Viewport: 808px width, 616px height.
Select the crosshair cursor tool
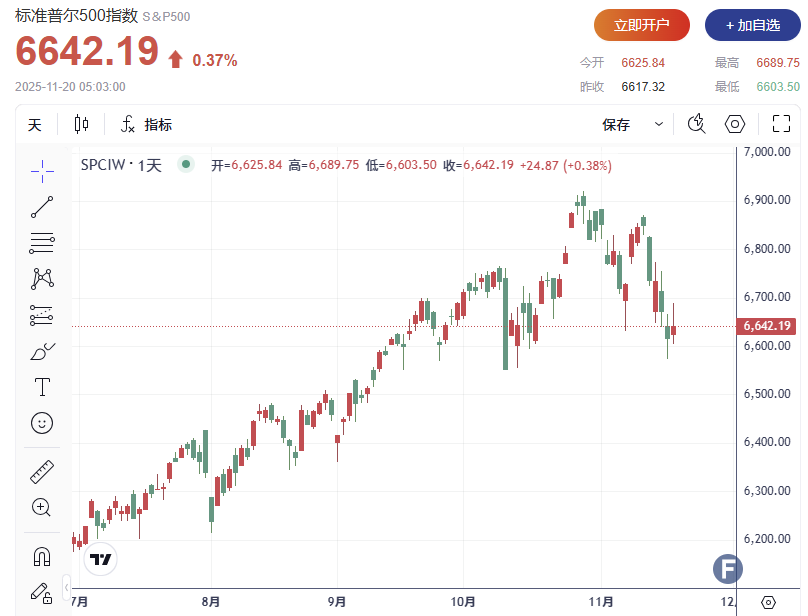click(42, 170)
